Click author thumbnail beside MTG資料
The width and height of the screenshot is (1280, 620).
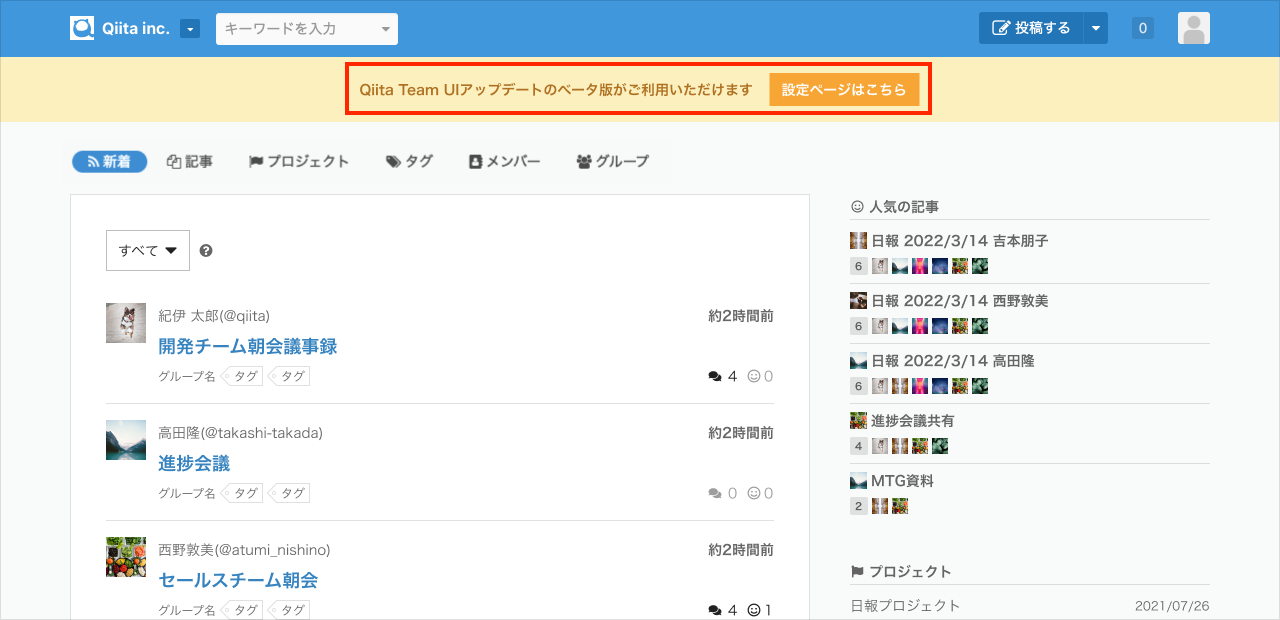[858, 481]
